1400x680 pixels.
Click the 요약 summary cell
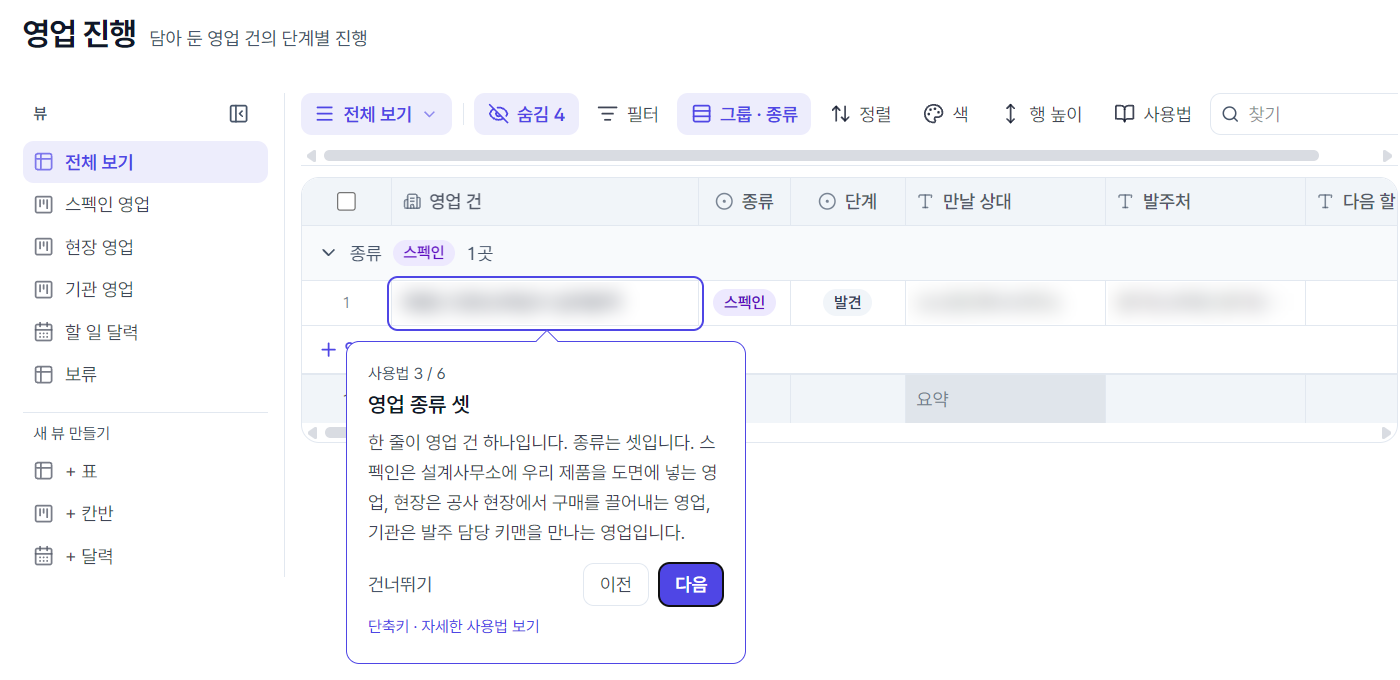click(1005, 399)
